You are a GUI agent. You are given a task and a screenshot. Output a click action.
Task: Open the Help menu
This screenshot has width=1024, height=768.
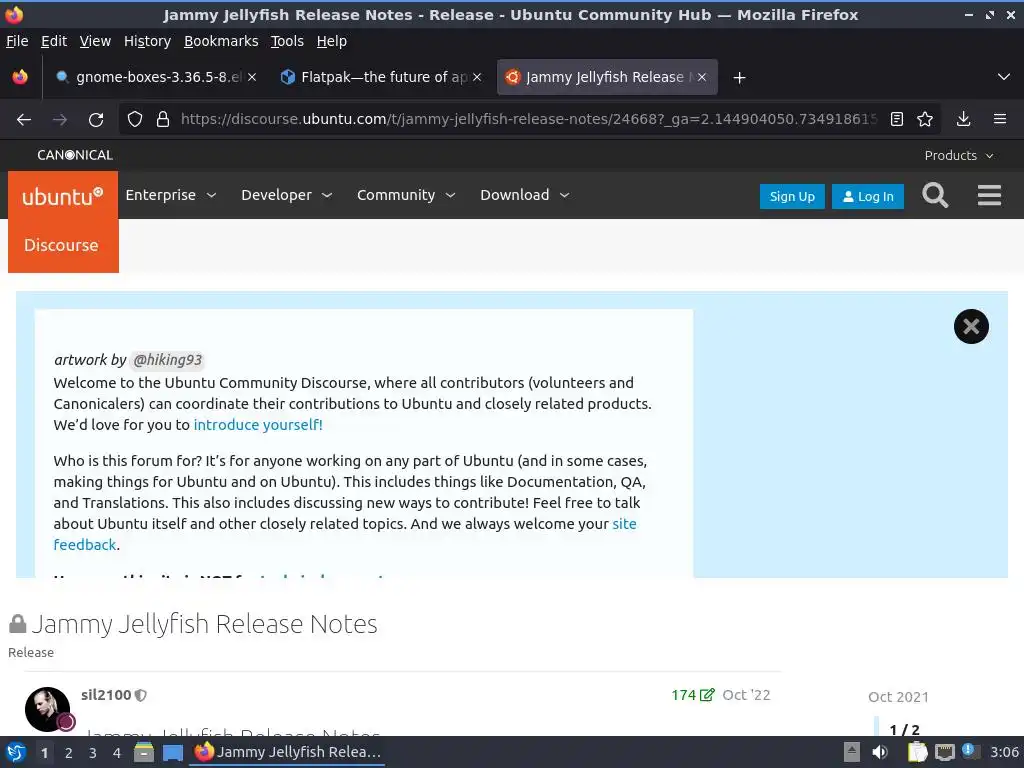pyautogui.click(x=332, y=41)
